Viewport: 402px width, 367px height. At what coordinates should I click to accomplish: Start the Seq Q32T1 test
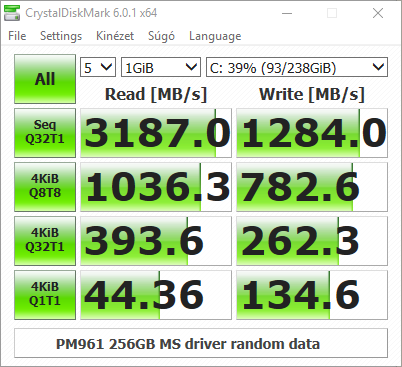[45, 133]
